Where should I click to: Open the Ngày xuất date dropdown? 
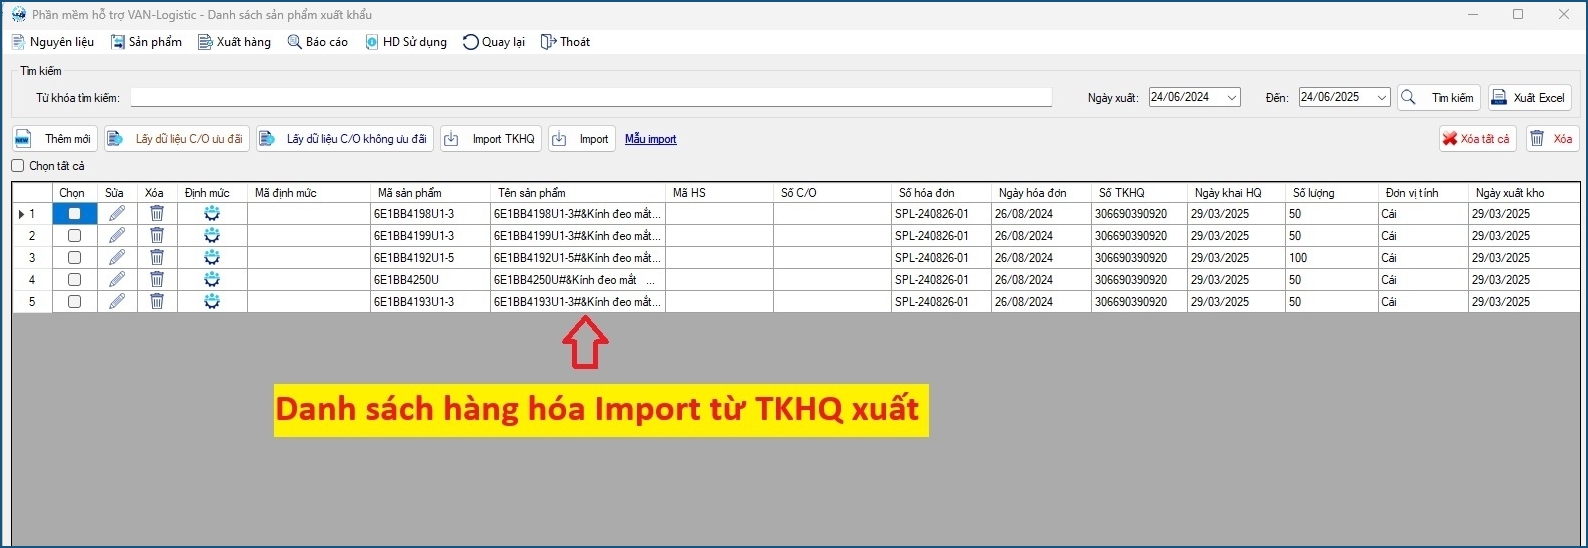click(x=1232, y=97)
